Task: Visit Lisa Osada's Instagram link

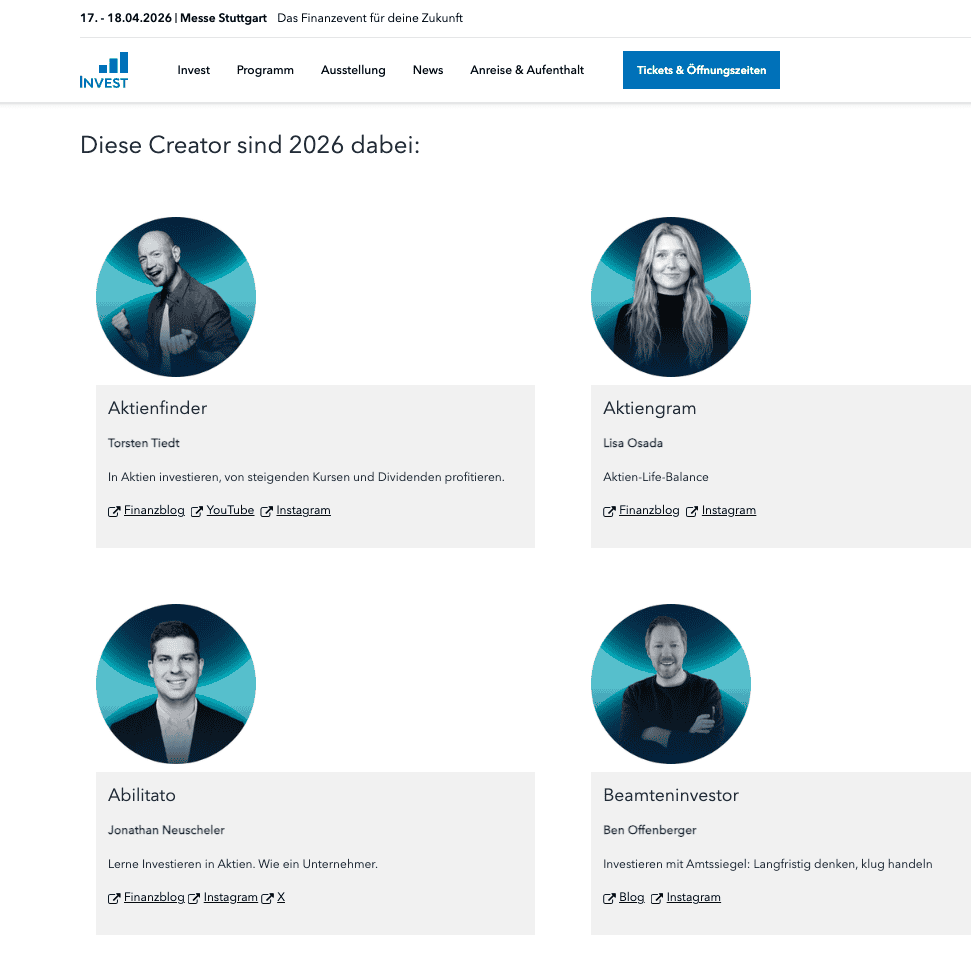Action: pyautogui.click(x=728, y=510)
